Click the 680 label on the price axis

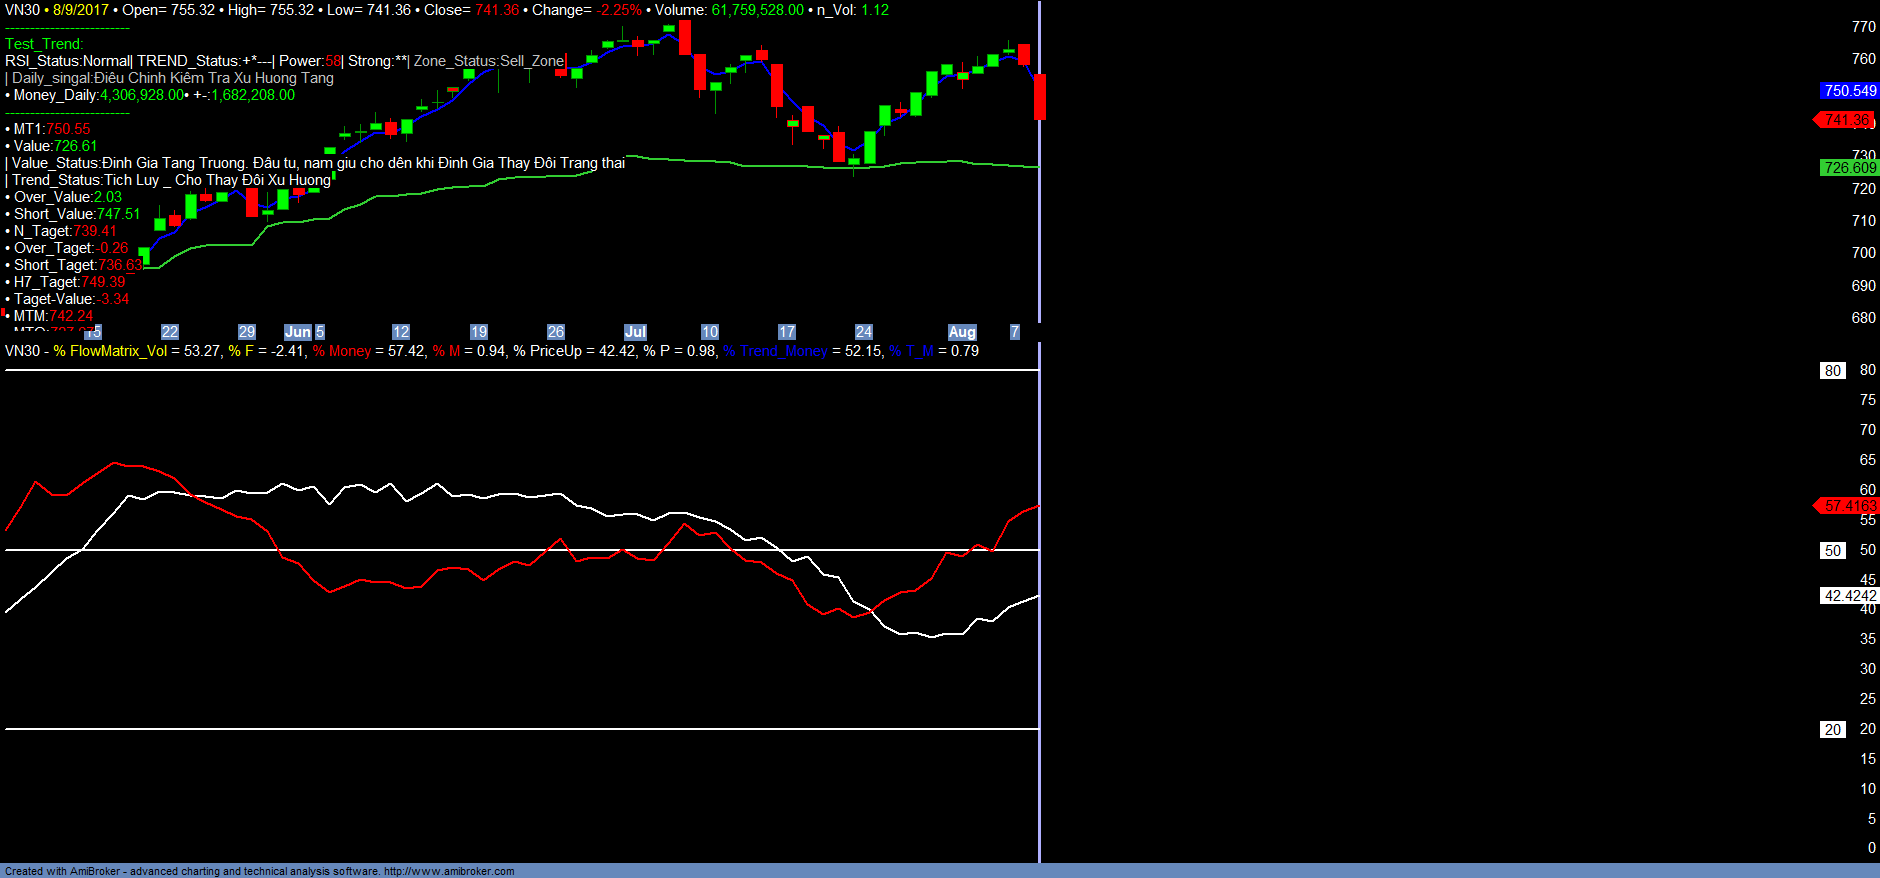[x=1864, y=318]
